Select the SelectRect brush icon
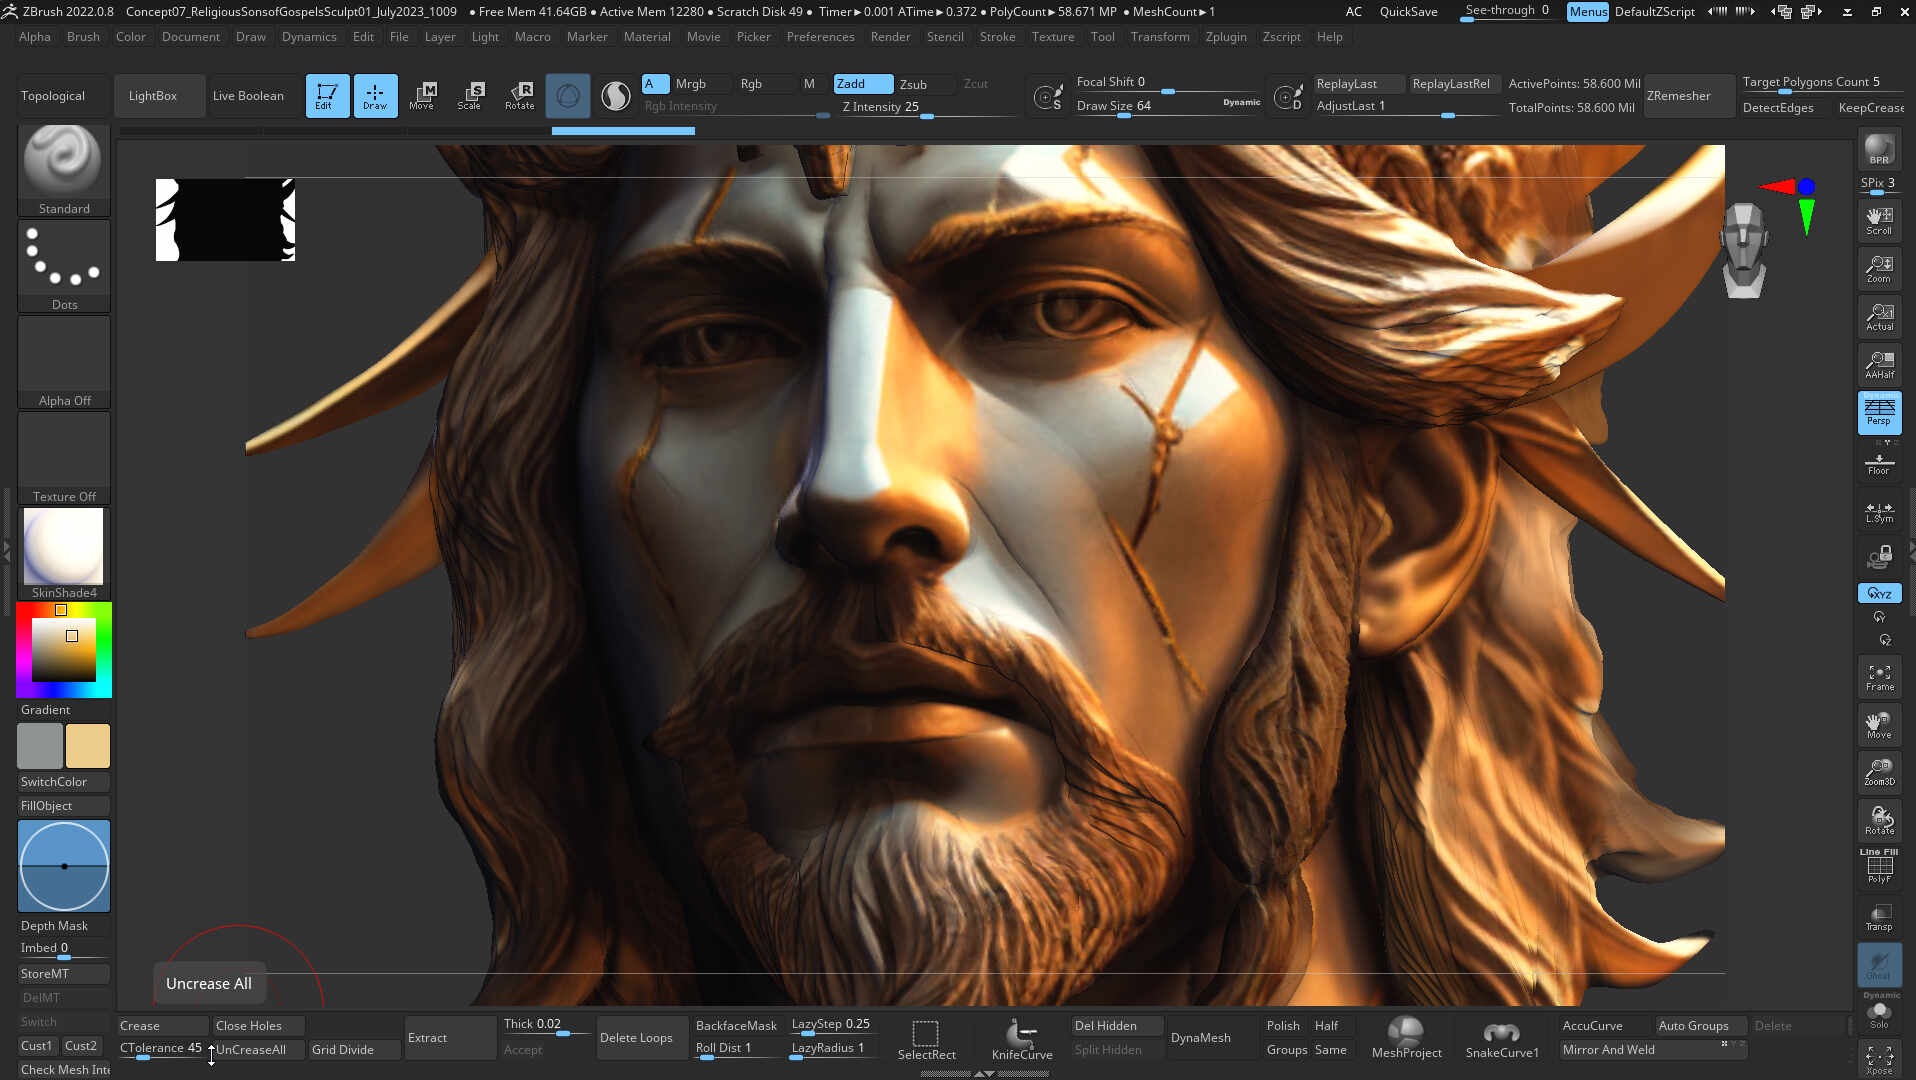Viewport: 1916px width, 1080px height. pos(926,1038)
